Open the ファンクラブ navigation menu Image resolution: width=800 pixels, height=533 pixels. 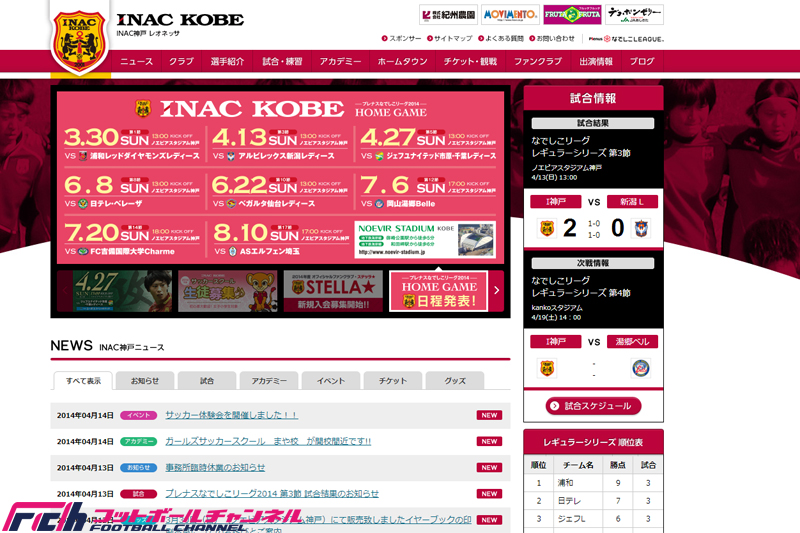pos(538,61)
